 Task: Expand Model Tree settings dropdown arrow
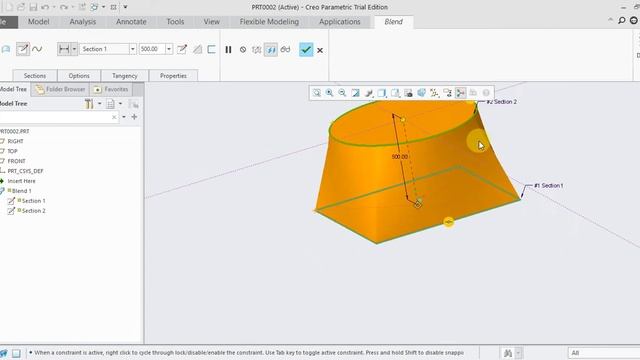pos(100,104)
